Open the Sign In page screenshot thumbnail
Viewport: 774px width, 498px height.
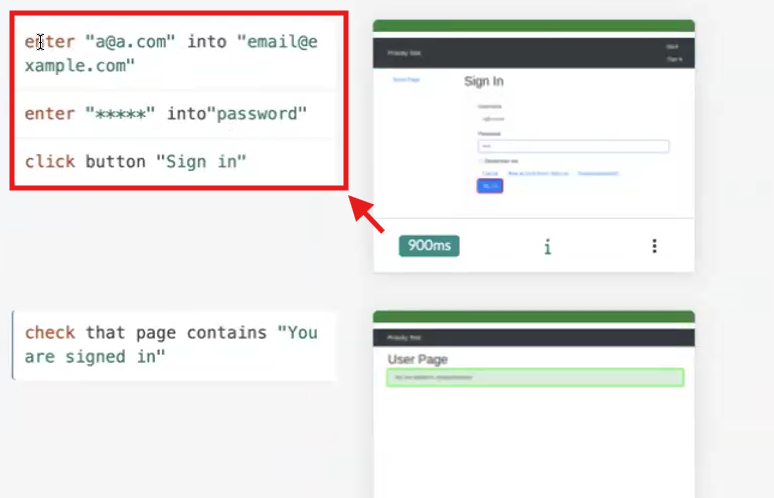tap(533, 125)
